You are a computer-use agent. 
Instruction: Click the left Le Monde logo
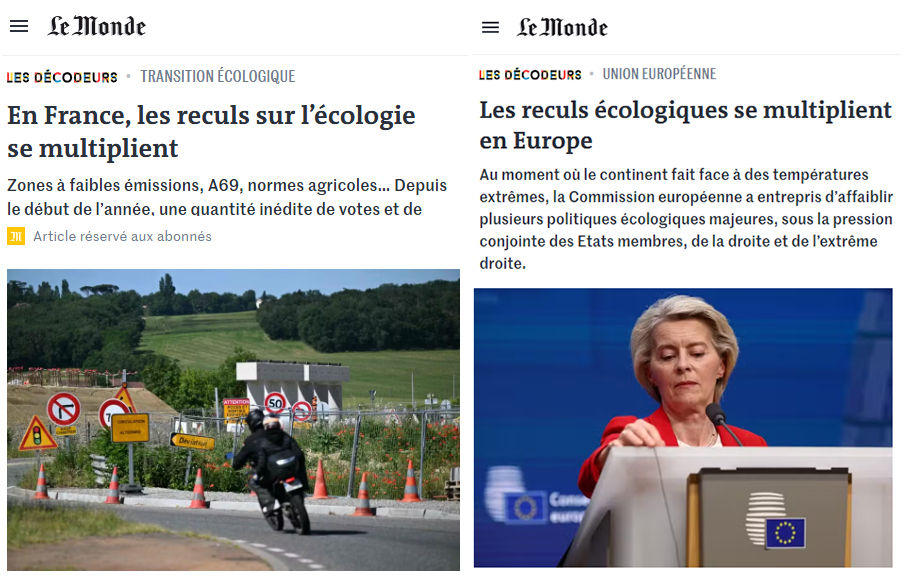tap(97, 27)
